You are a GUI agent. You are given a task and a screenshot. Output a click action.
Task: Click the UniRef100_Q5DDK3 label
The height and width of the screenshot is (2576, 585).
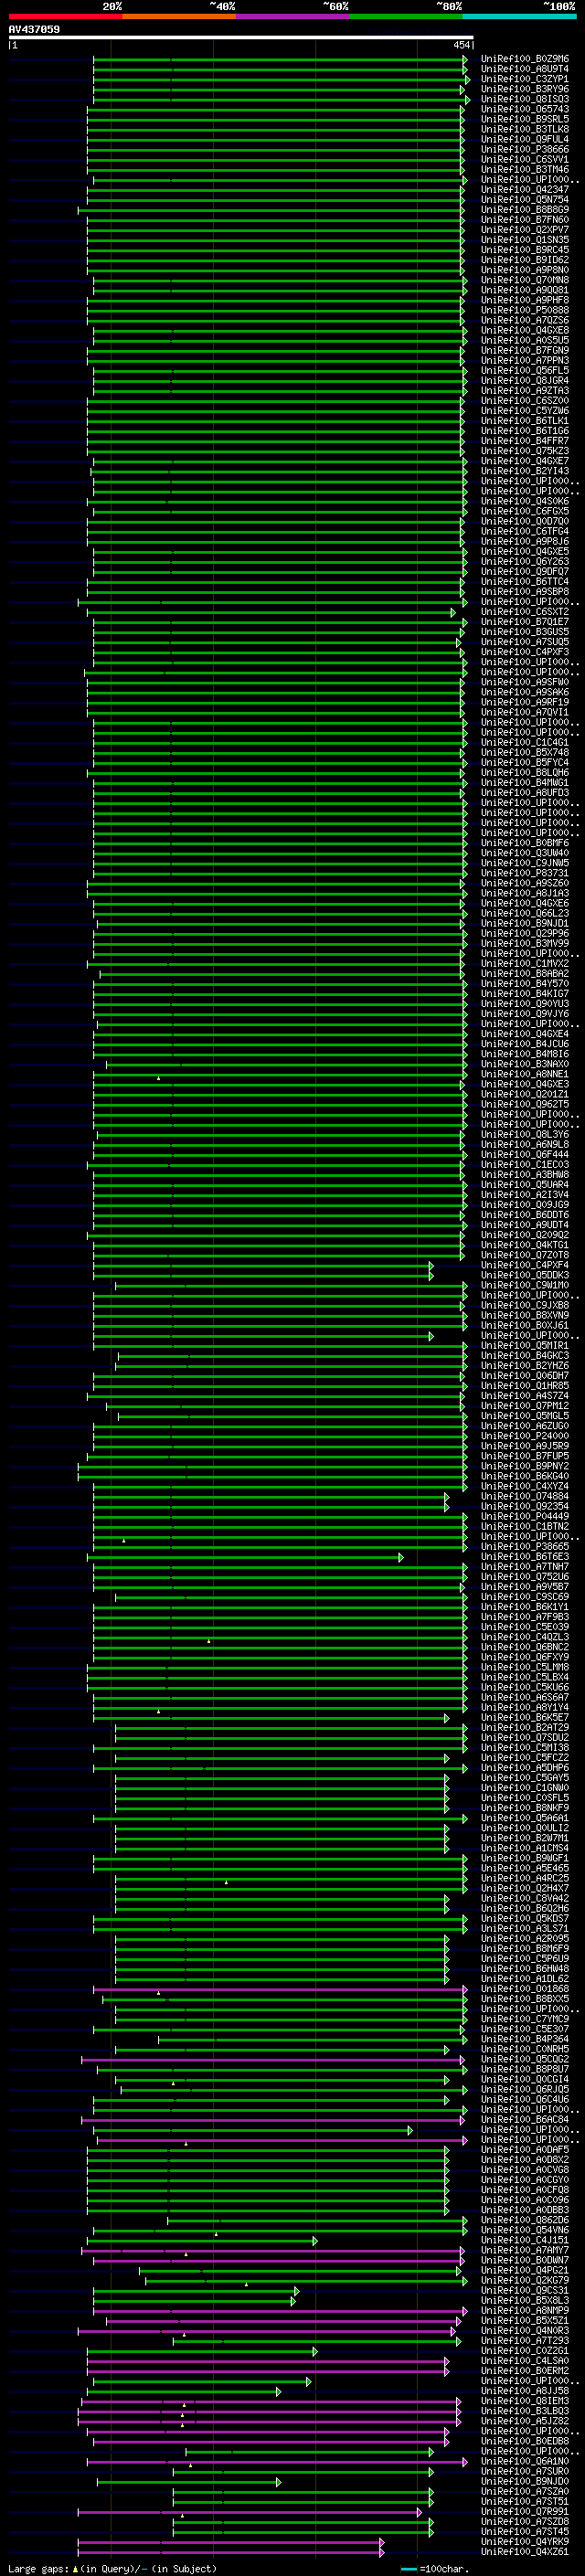click(525, 1275)
